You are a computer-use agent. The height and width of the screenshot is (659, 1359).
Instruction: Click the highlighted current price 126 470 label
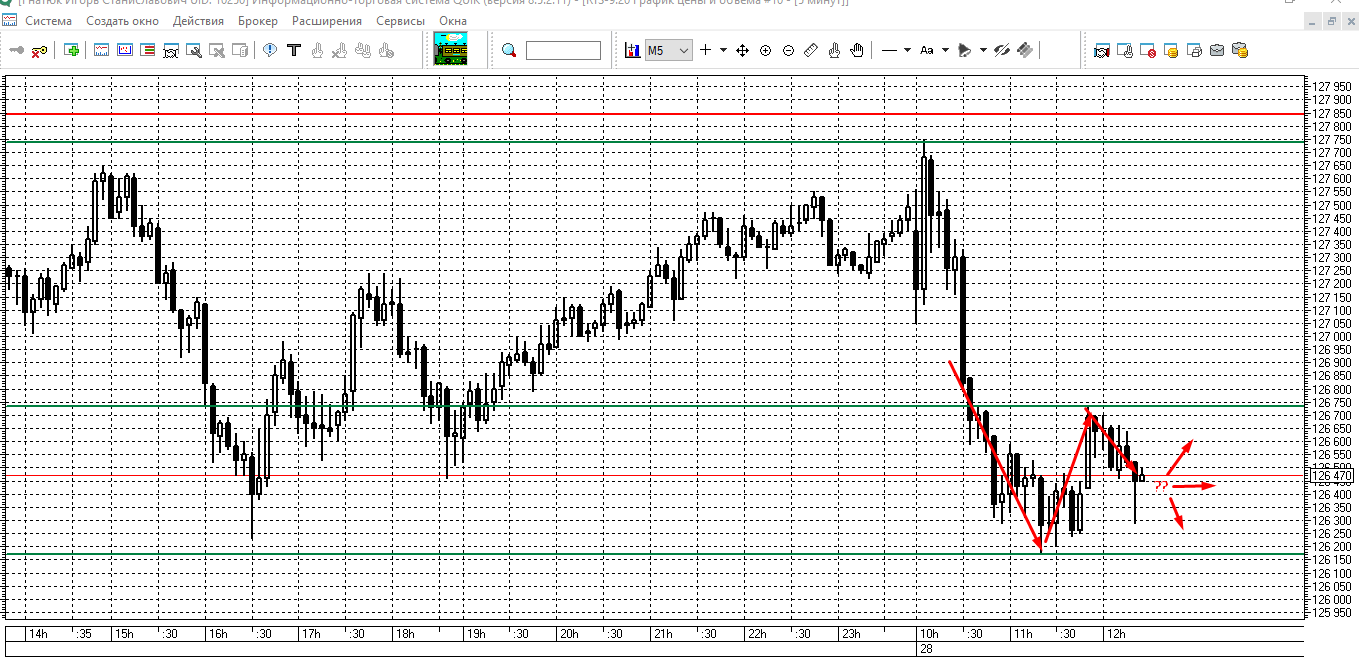click(1331, 477)
